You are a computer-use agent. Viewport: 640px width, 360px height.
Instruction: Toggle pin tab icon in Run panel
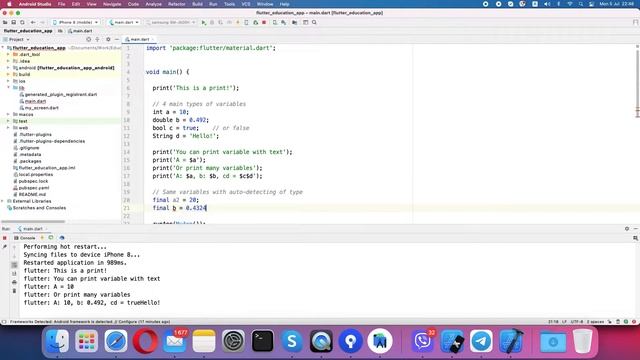click(4, 247)
